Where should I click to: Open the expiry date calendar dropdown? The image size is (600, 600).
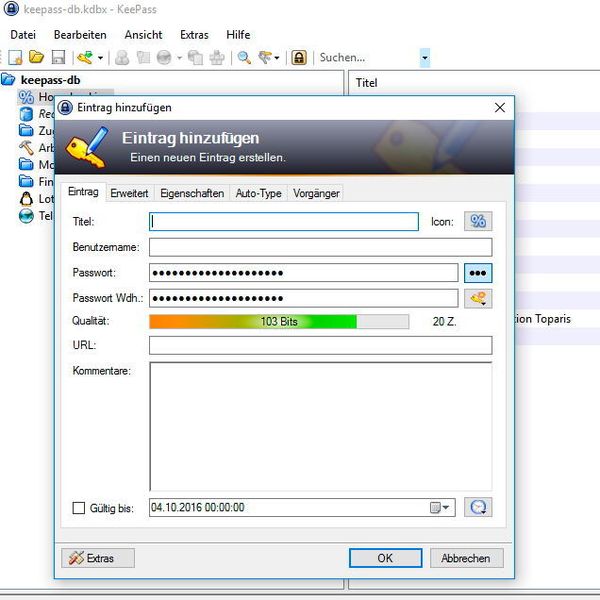point(440,508)
